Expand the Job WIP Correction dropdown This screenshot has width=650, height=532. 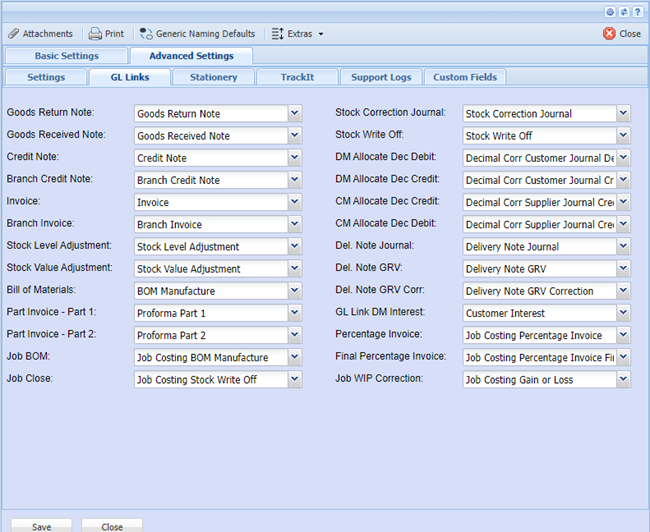coord(624,379)
